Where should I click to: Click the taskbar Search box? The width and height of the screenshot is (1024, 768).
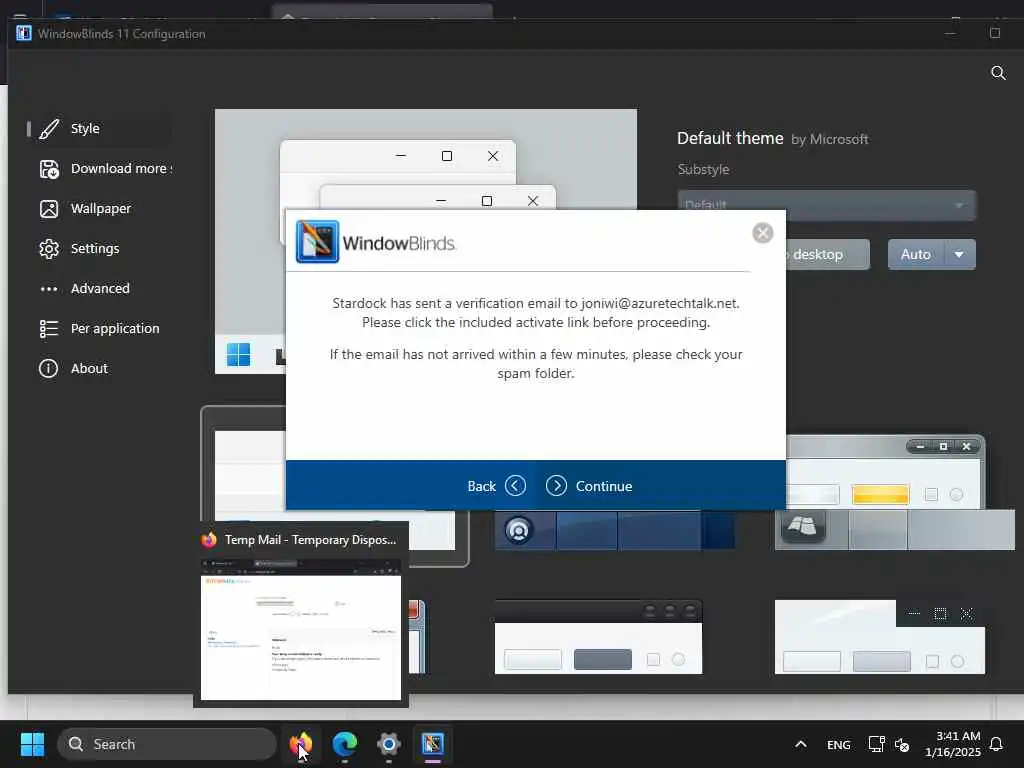click(x=167, y=744)
